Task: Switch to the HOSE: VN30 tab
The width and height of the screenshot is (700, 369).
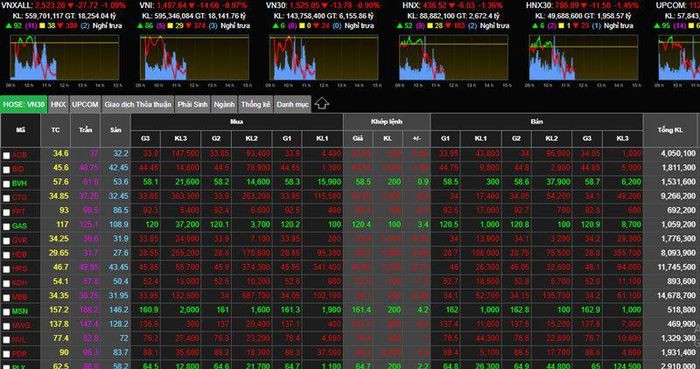Action: (24, 104)
